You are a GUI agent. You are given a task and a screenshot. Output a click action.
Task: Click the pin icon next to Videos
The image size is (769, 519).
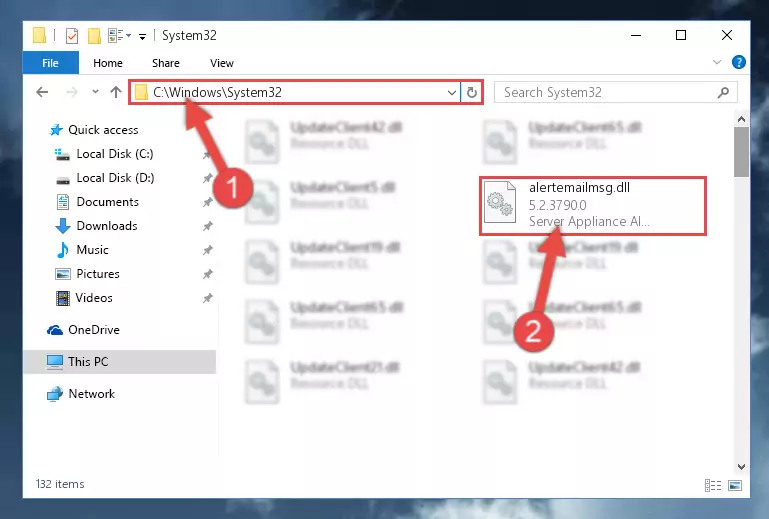click(x=207, y=298)
